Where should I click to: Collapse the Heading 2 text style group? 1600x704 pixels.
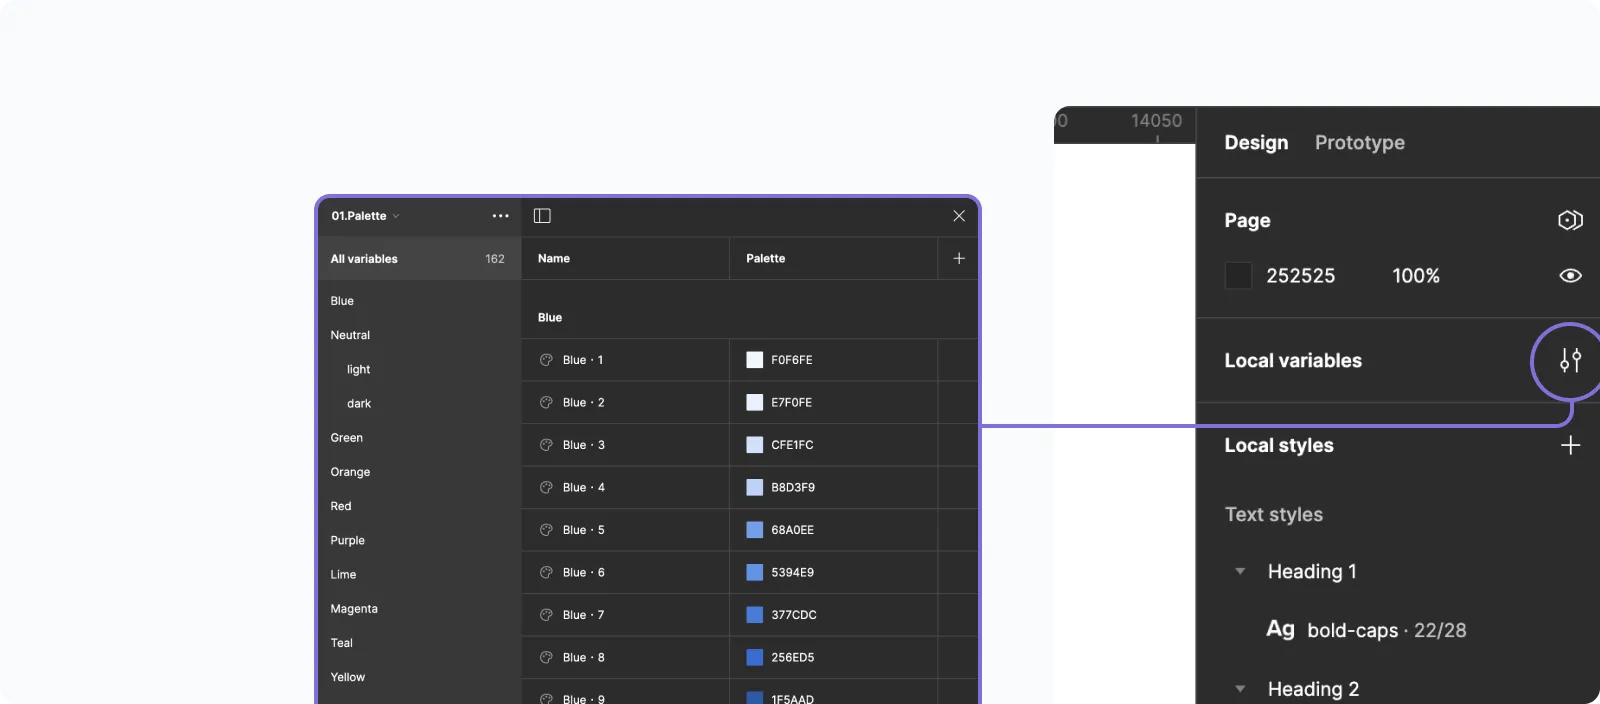[x=1240, y=688]
